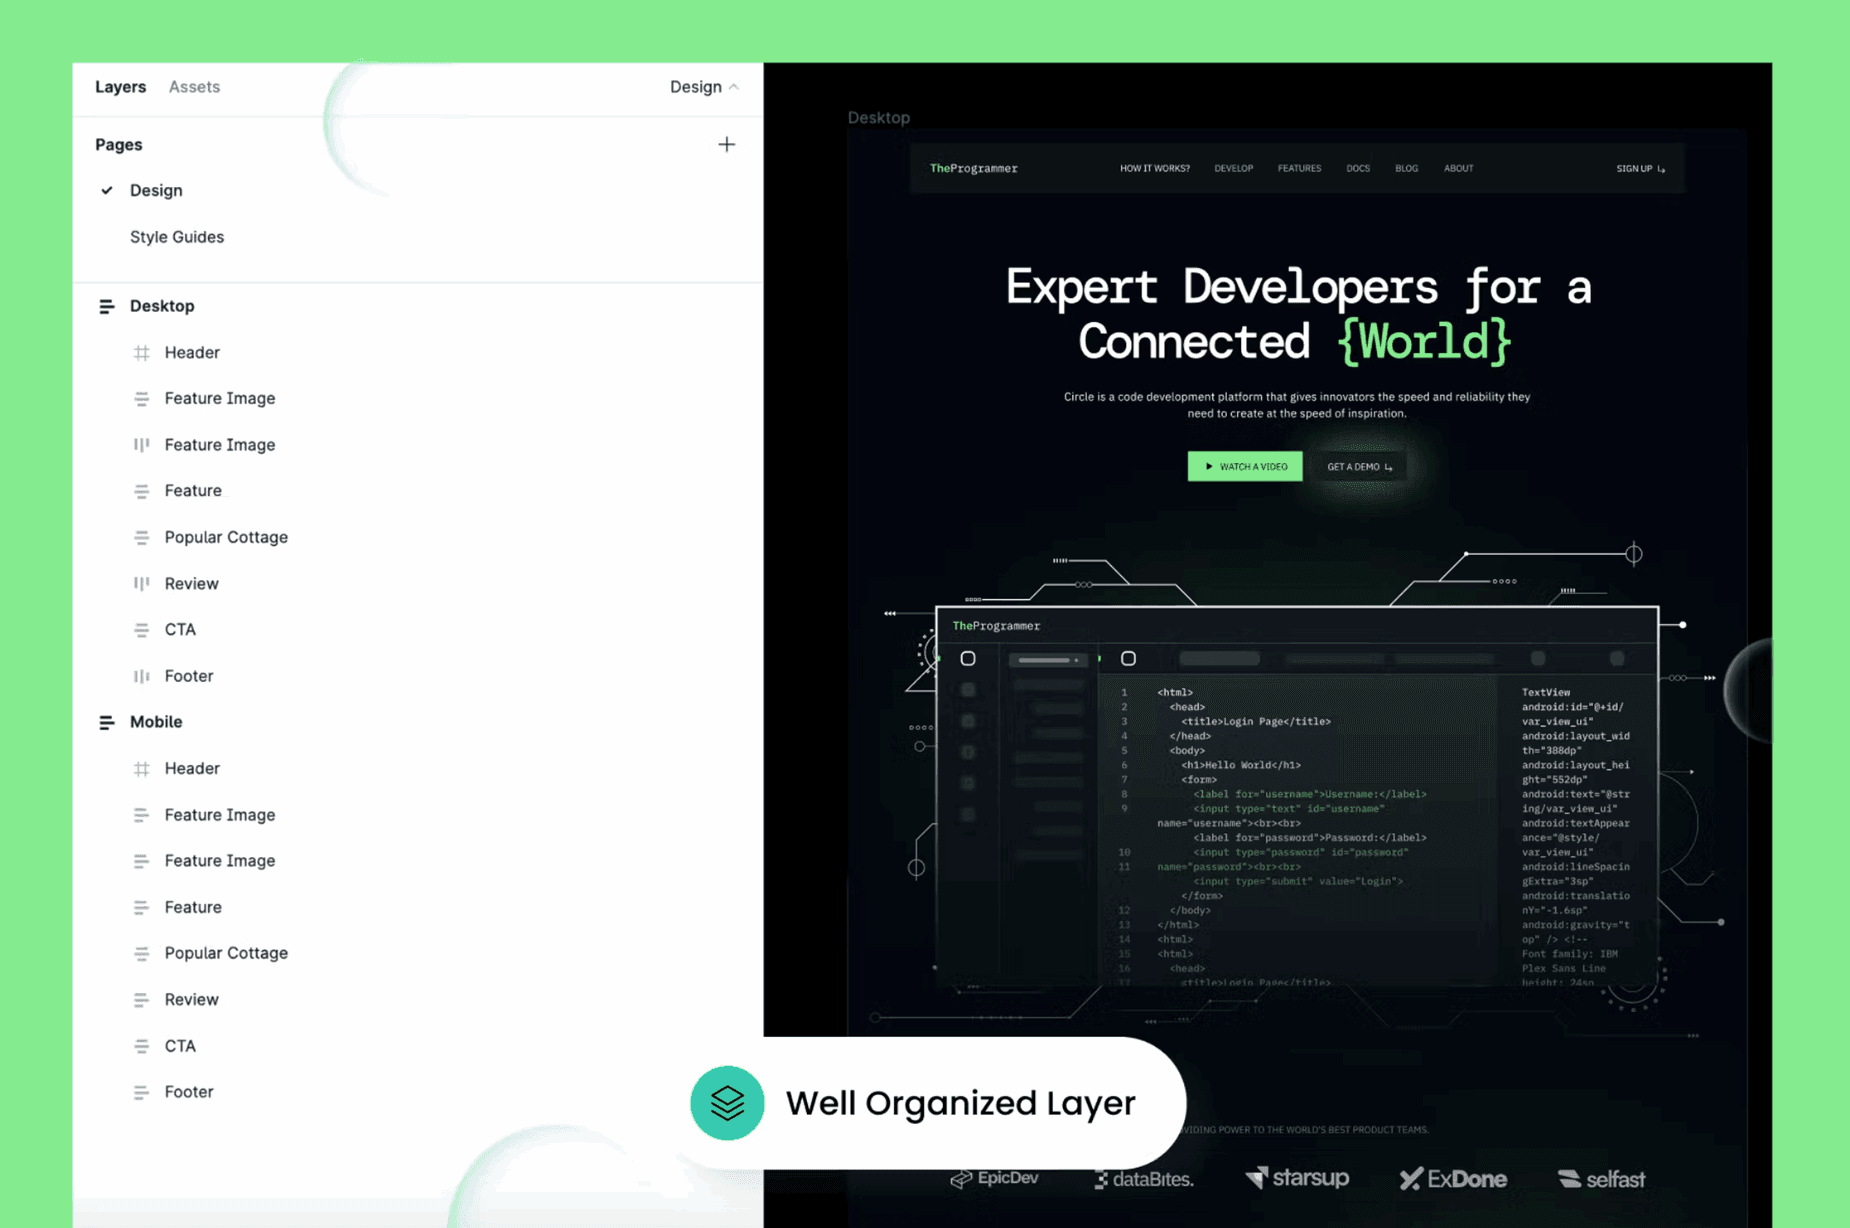Screen dimensions: 1850x1228
Task: Switch to the Assets tab
Action: [194, 87]
